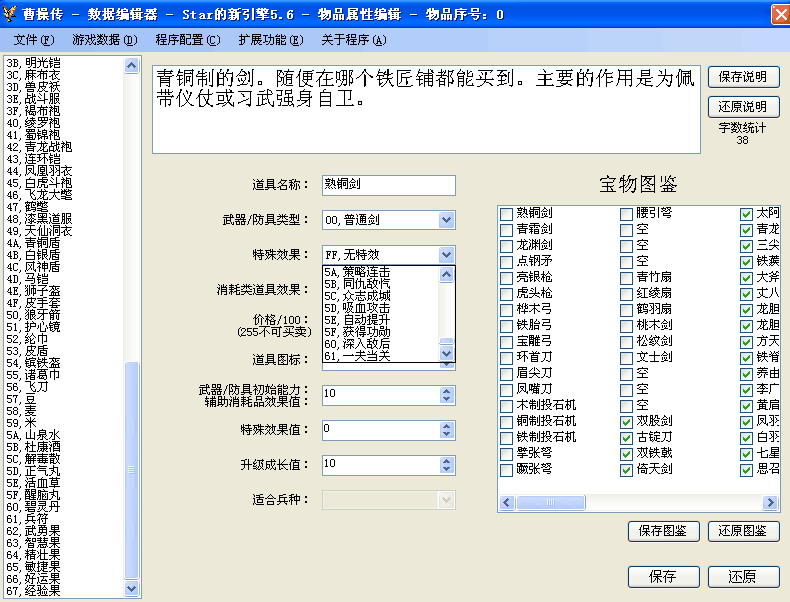Collapse the 特殊效果 dropdown arrow
790x602 pixels.
tap(446, 255)
